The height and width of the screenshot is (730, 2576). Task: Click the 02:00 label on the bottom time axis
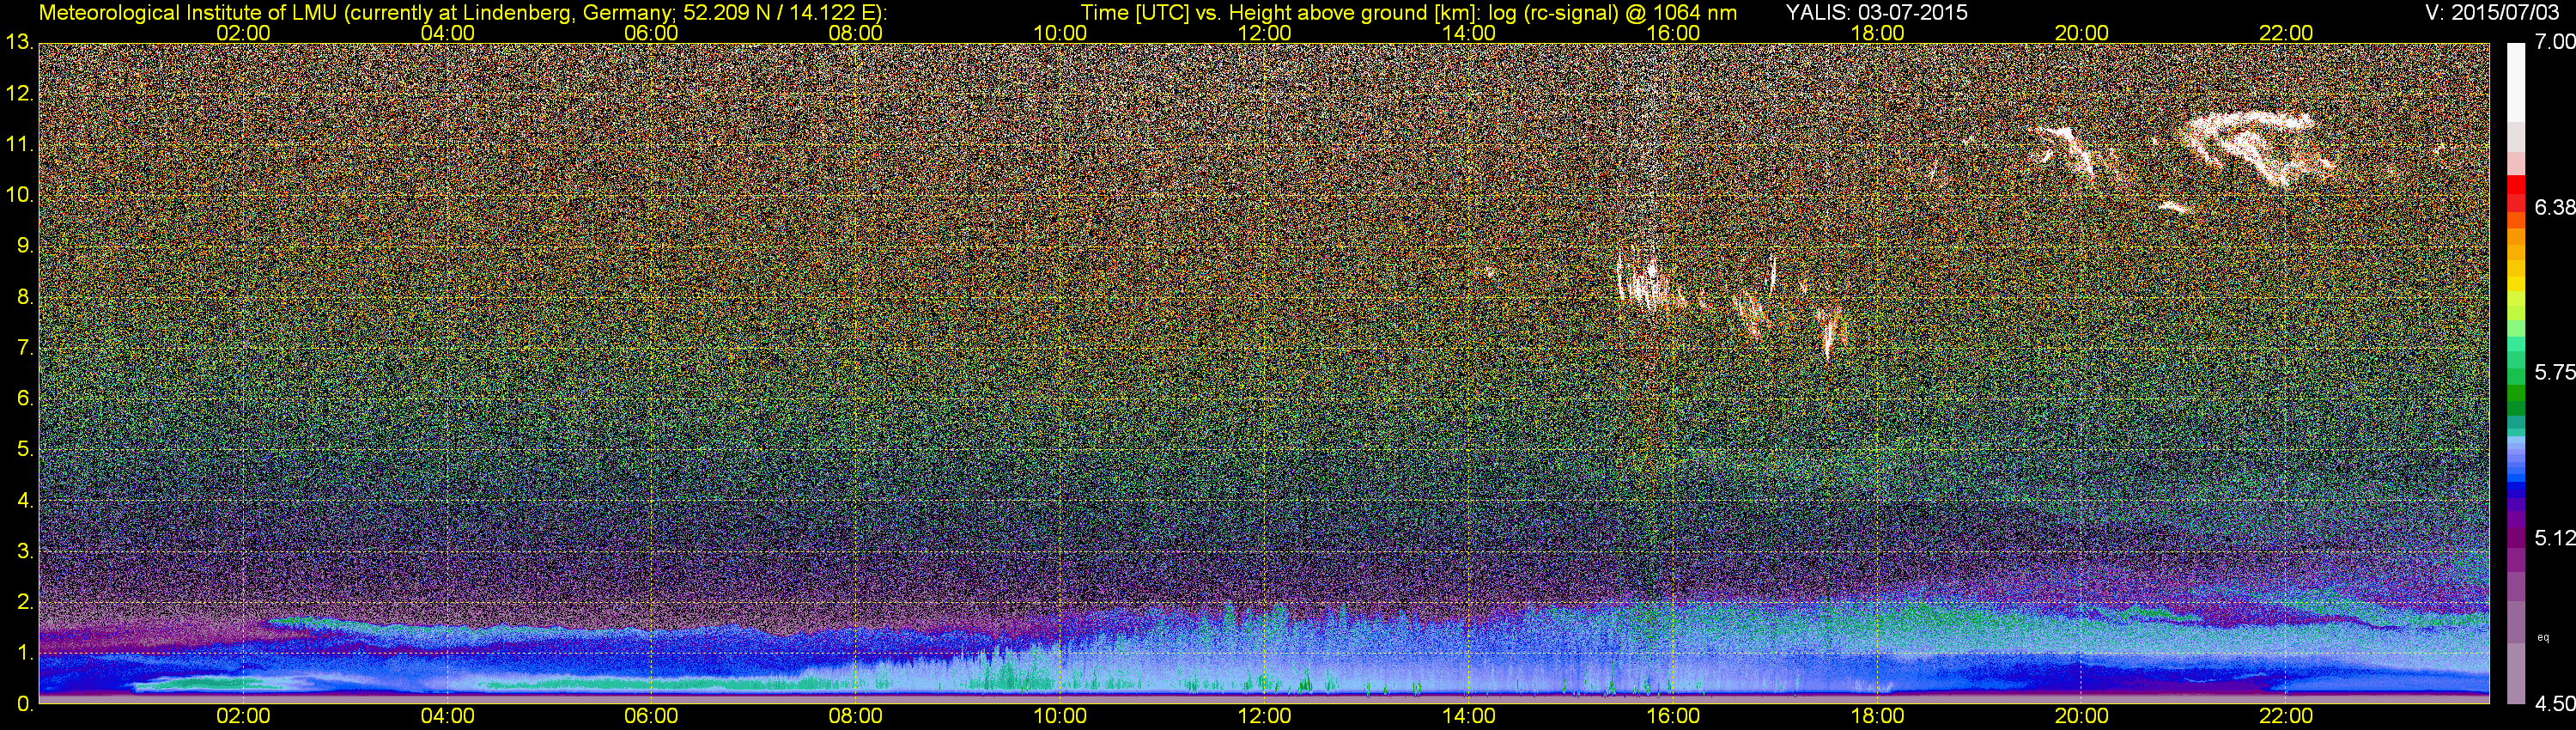[x=243, y=716]
